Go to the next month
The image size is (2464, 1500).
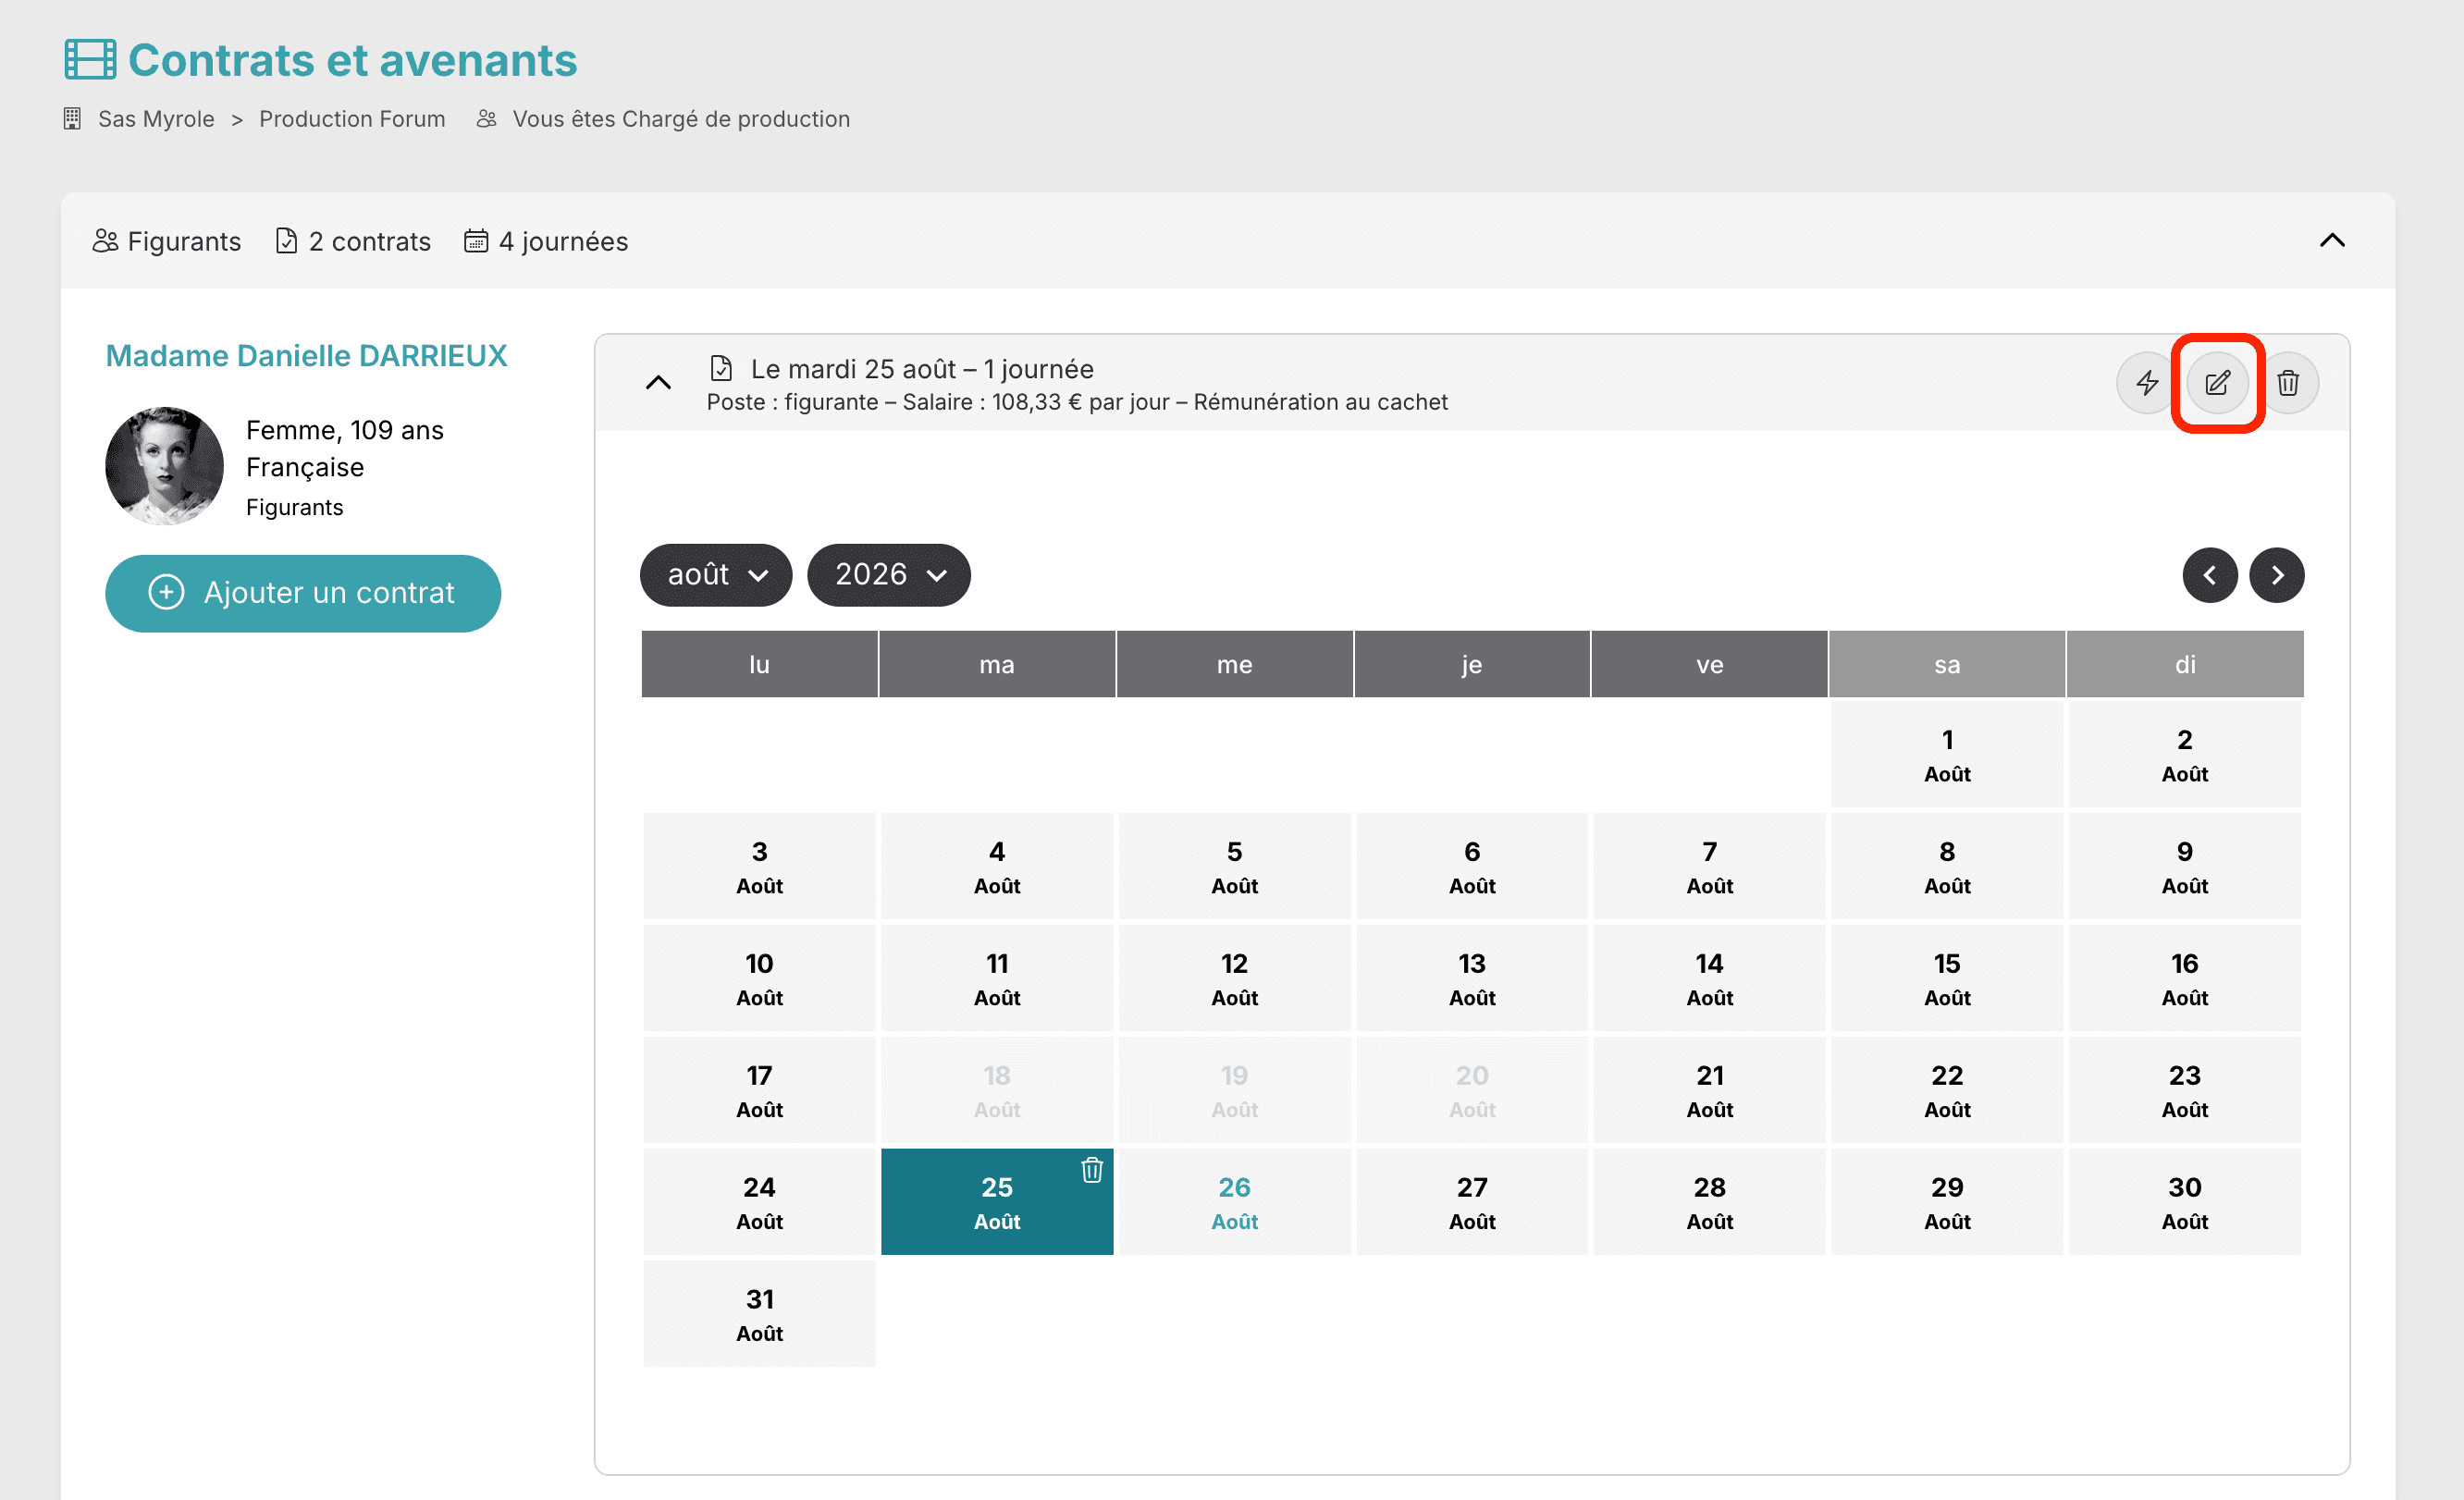pos(2276,575)
